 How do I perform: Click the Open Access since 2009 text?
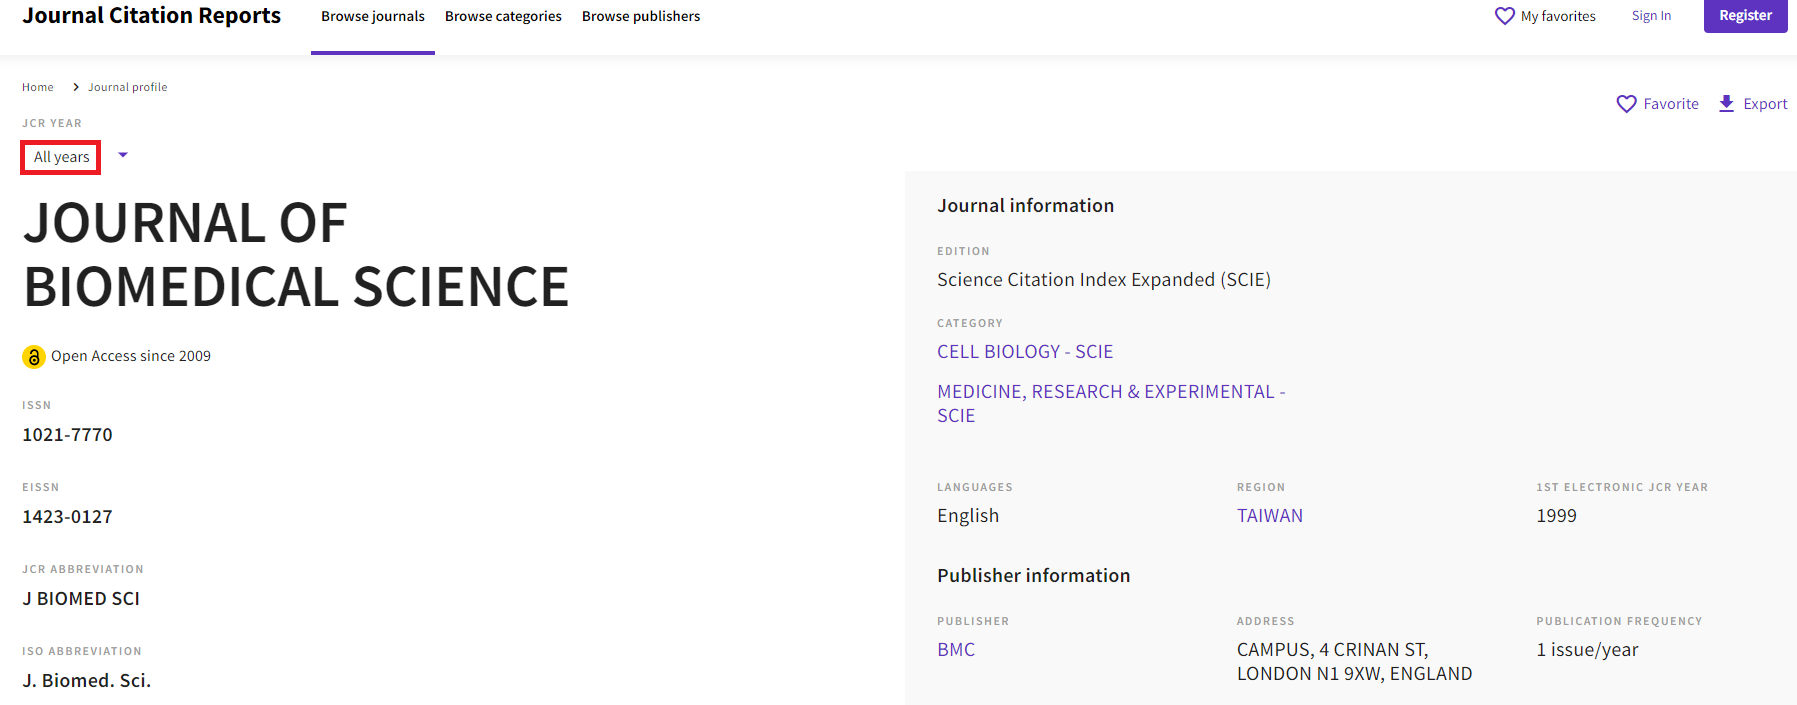131,356
